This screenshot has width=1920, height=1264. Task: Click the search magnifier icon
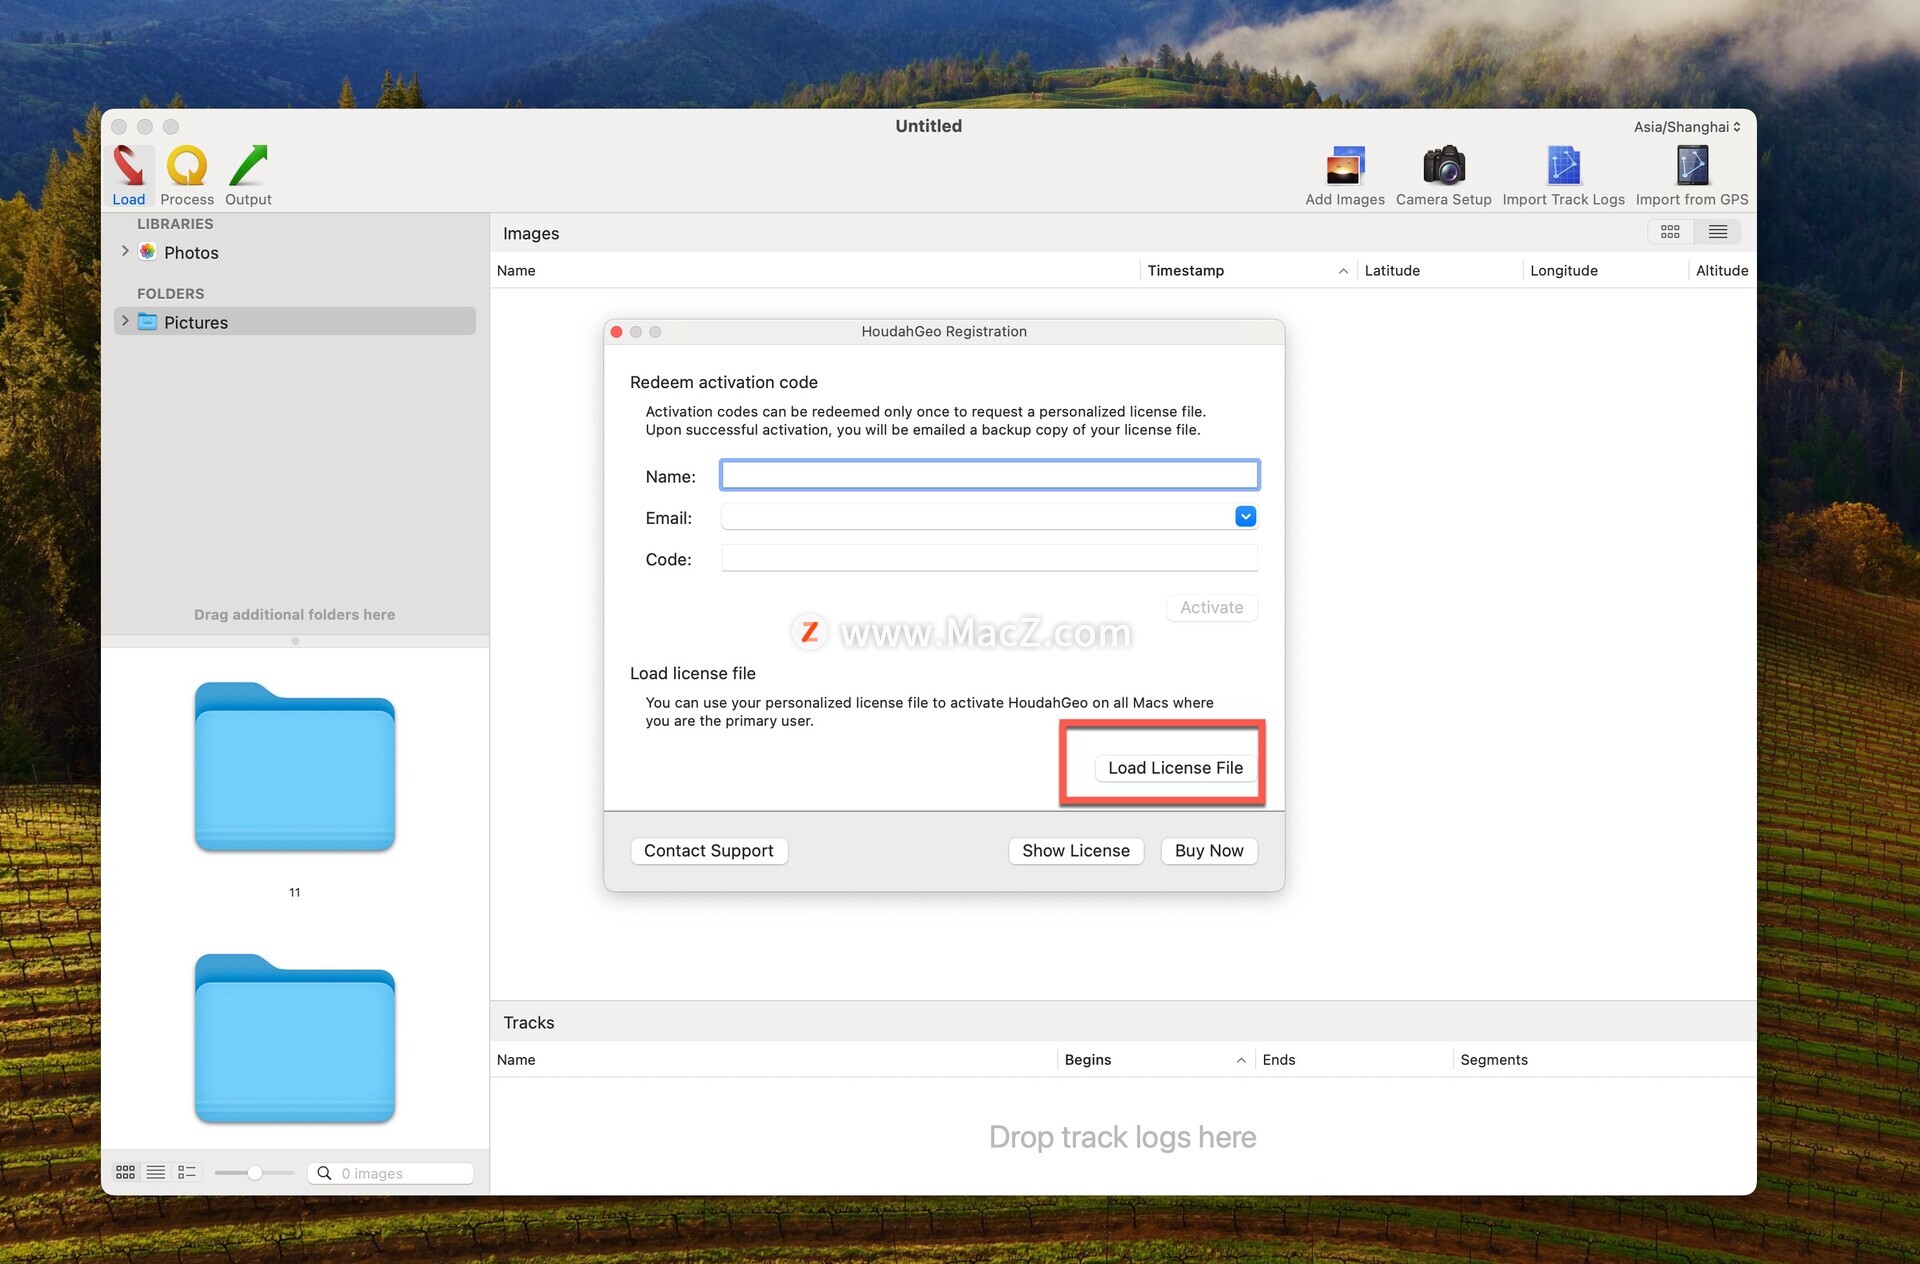(x=324, y=1173)
